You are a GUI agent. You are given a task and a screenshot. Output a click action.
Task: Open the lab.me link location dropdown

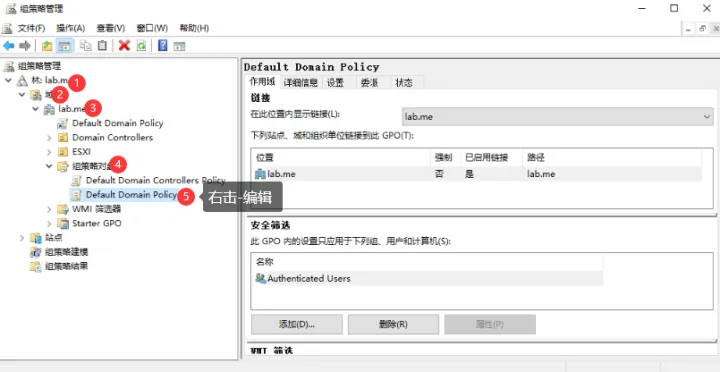pyautogui.click(x=557, y=117)
